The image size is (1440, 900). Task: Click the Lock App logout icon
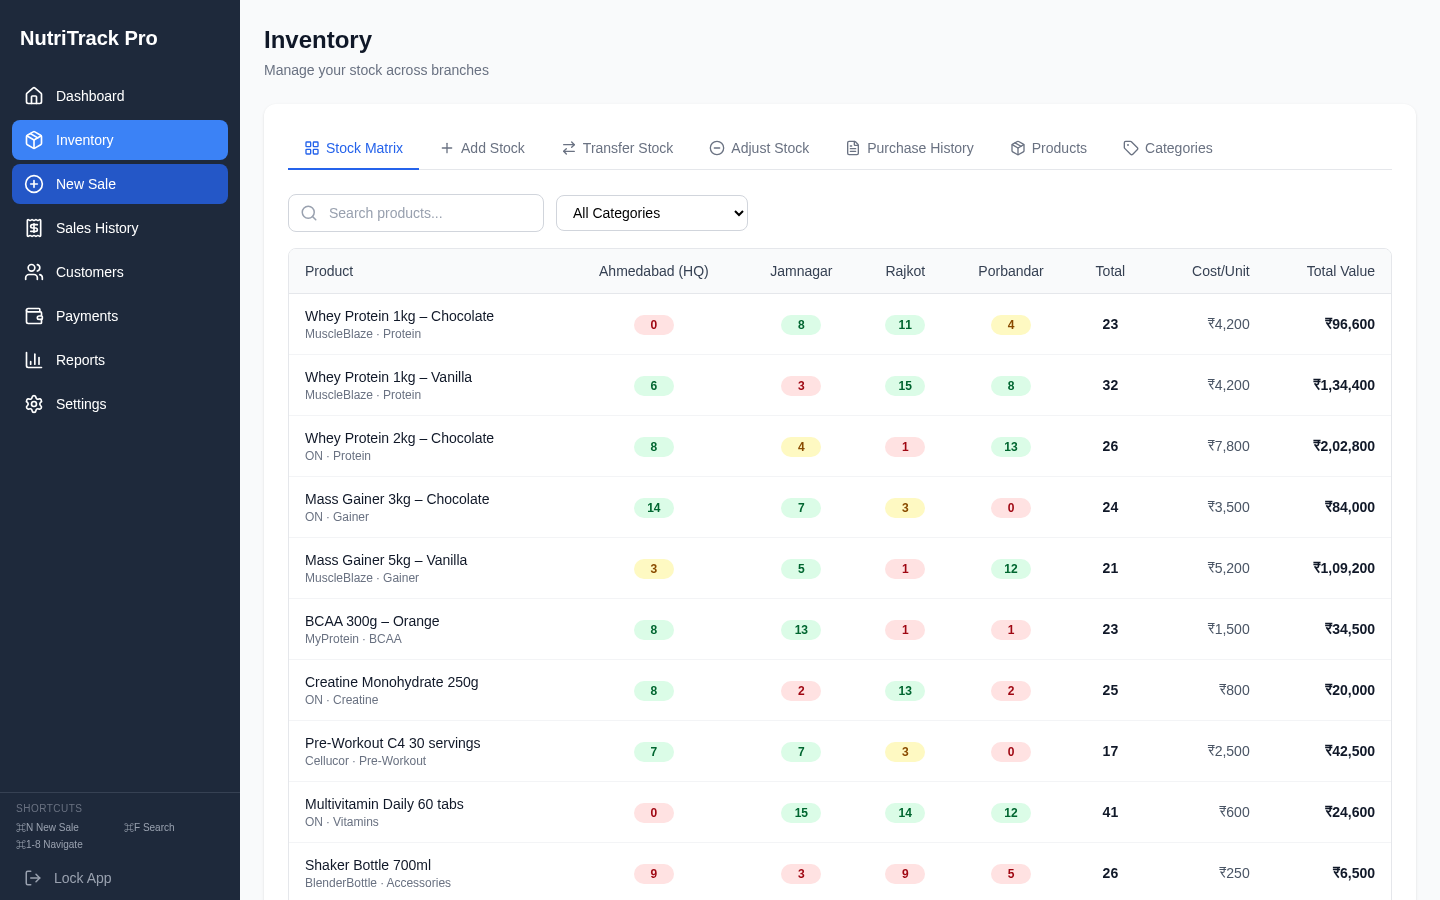tap(33, 878)
